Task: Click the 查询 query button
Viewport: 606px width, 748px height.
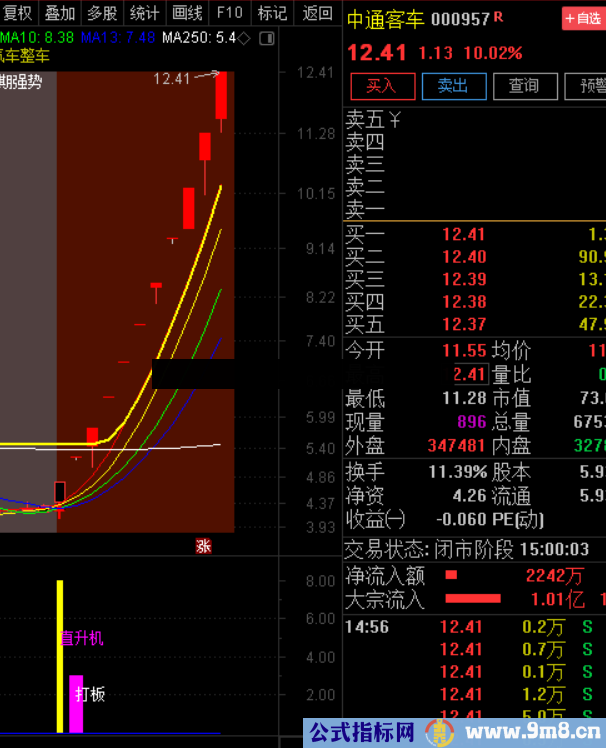Action: (525, 86)
